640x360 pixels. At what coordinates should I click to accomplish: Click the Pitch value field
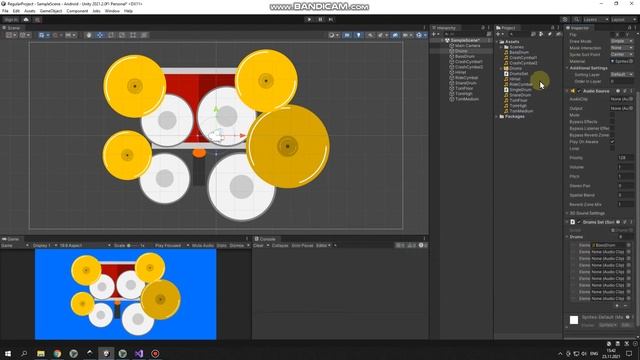625,176
